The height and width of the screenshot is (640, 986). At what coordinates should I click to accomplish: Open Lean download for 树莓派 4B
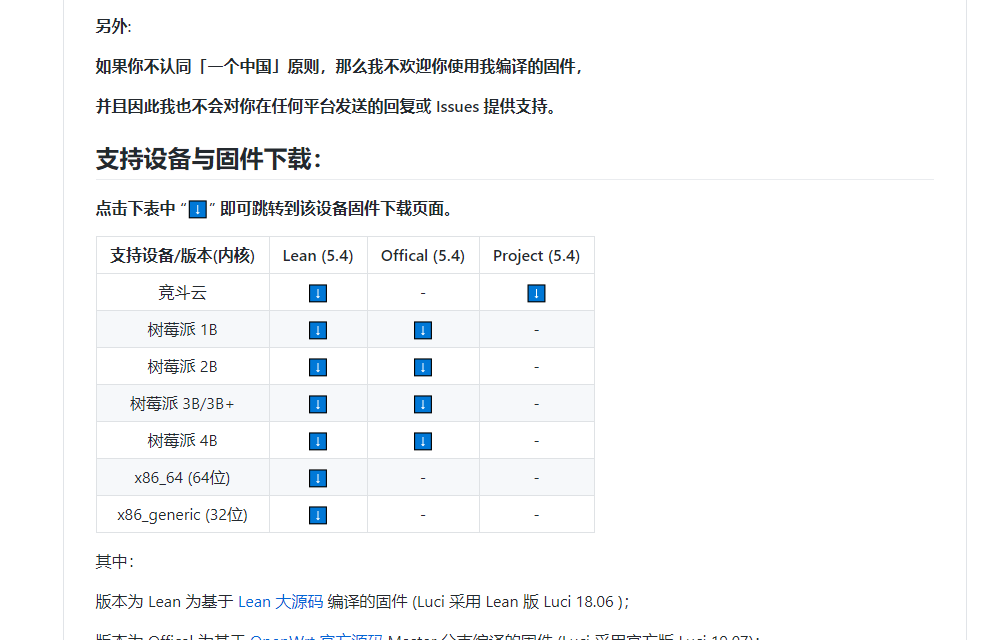[x=318, y=441]
